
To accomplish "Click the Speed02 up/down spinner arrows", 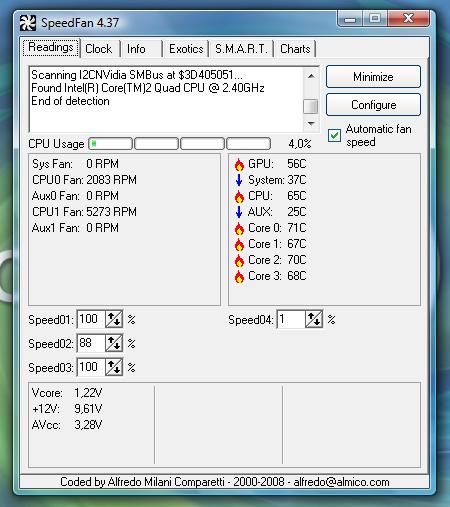I will (114, 343).
